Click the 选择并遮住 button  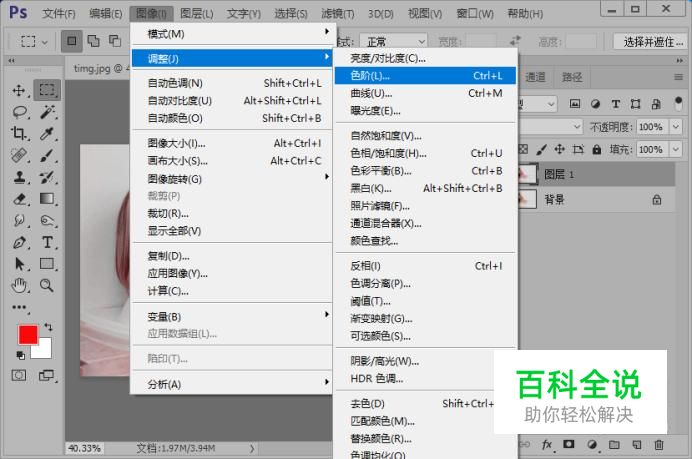point(653,42)
